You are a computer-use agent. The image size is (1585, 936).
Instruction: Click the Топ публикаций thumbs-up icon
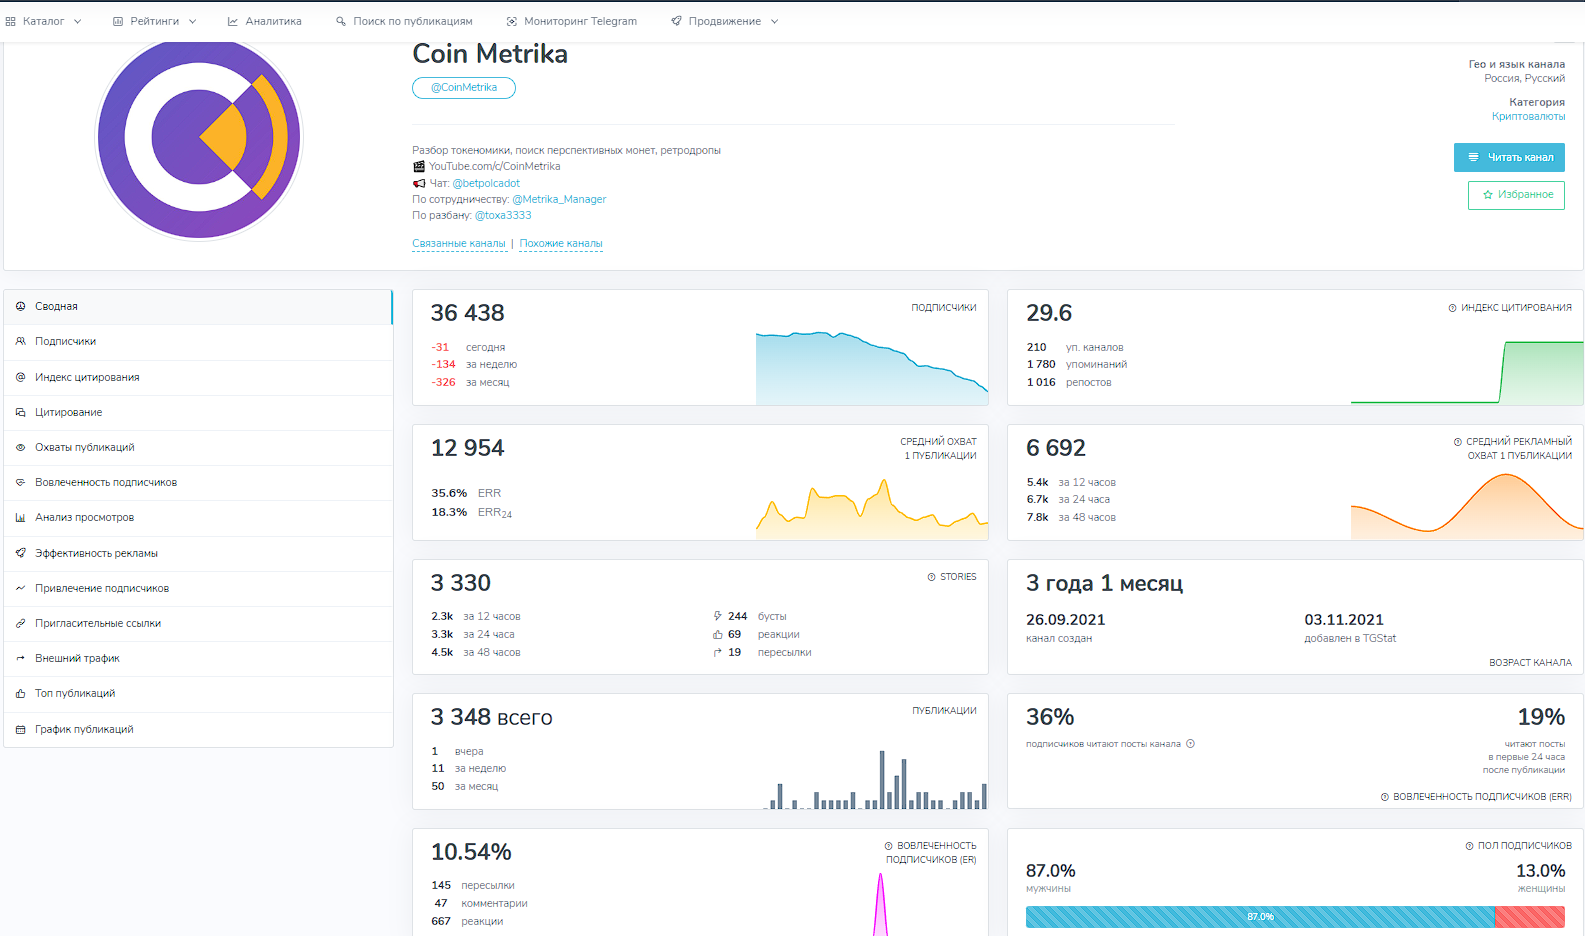tap(20, 694)
